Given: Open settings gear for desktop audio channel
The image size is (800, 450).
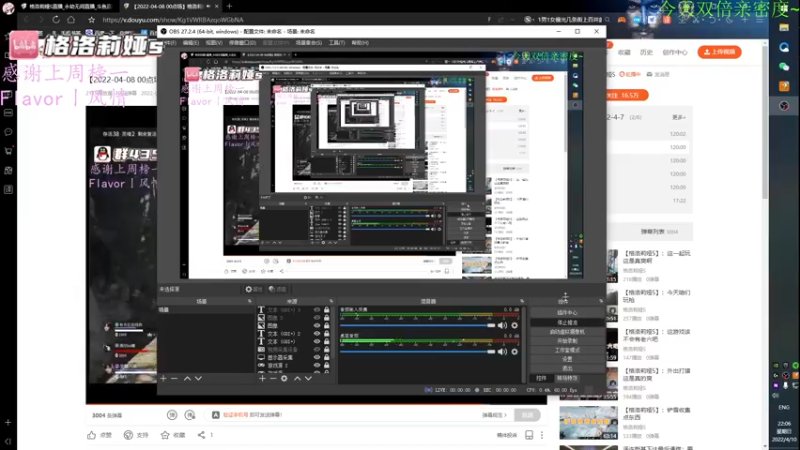Looking at the screenshot, I should tap(515, 352).
